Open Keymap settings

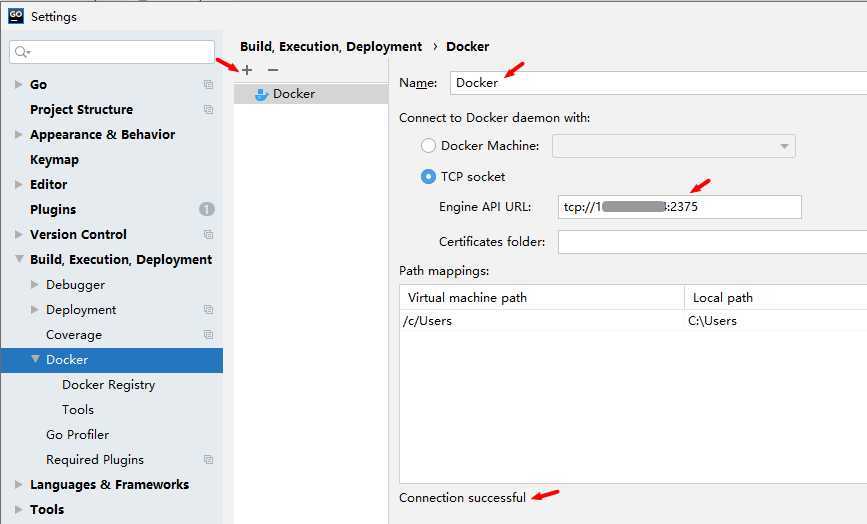point(54,160)
